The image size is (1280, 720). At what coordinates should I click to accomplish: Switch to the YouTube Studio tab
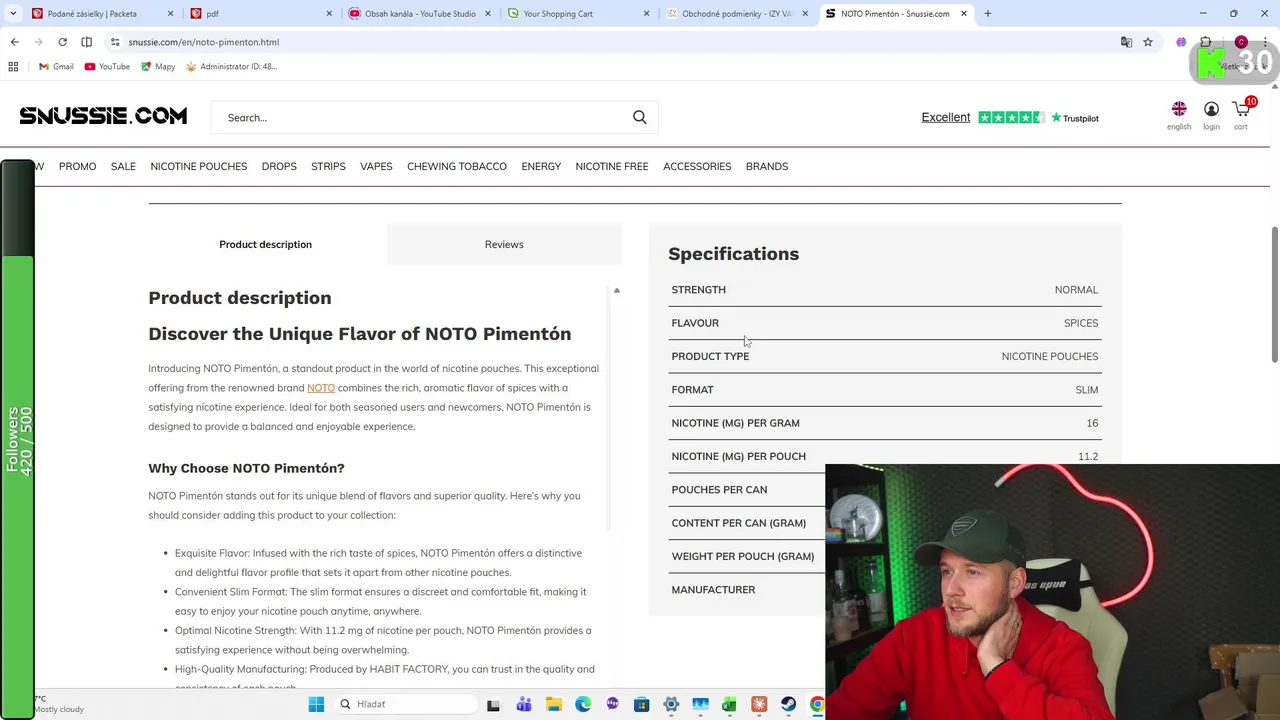coord(419,14)
